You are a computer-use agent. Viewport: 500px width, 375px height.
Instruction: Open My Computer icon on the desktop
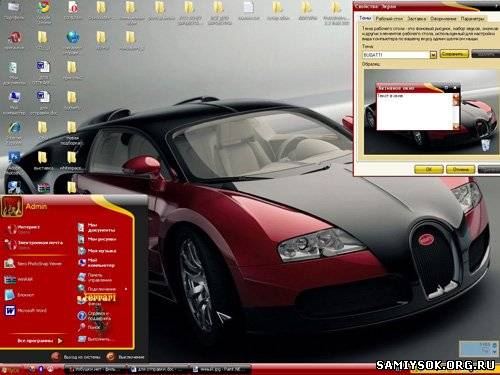pos(14,102)
